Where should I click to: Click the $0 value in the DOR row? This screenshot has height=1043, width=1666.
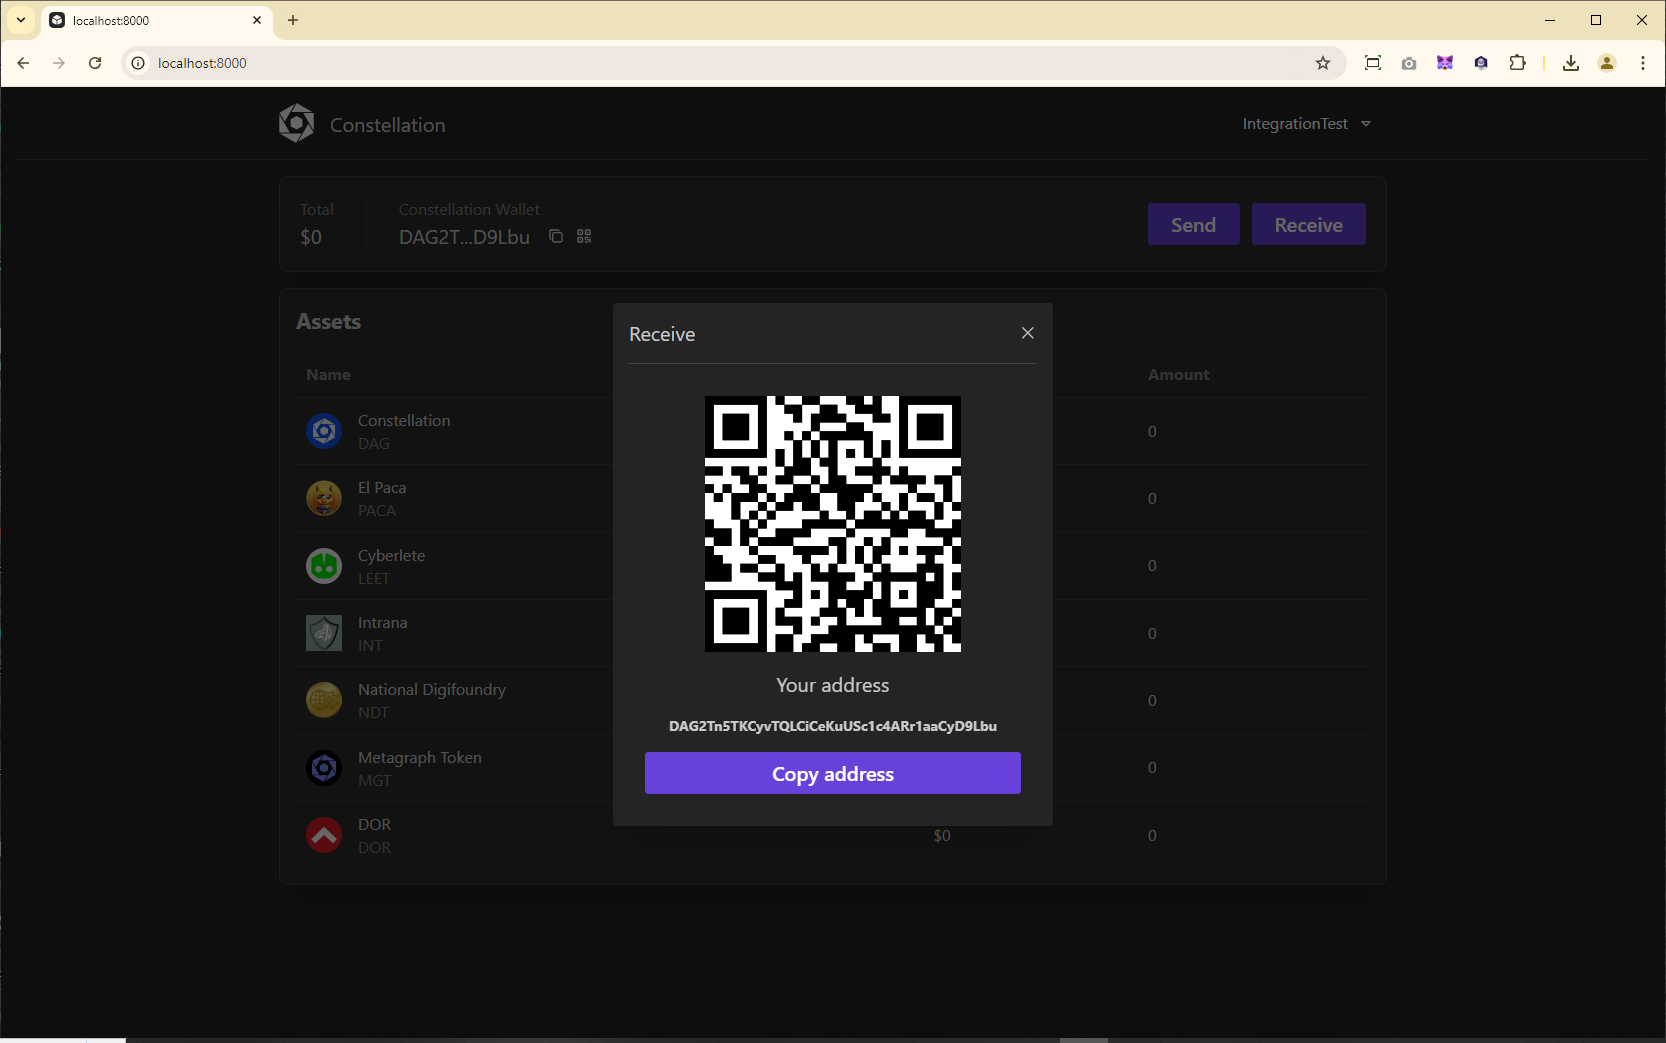point(942,836)
